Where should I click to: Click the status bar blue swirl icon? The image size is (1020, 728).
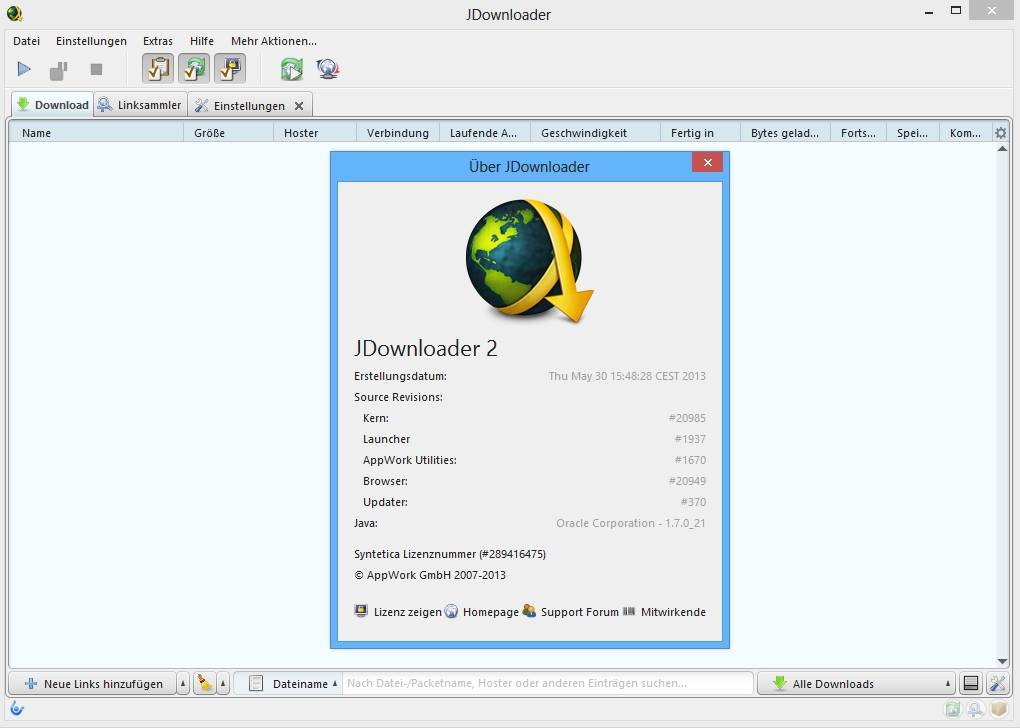16,708
